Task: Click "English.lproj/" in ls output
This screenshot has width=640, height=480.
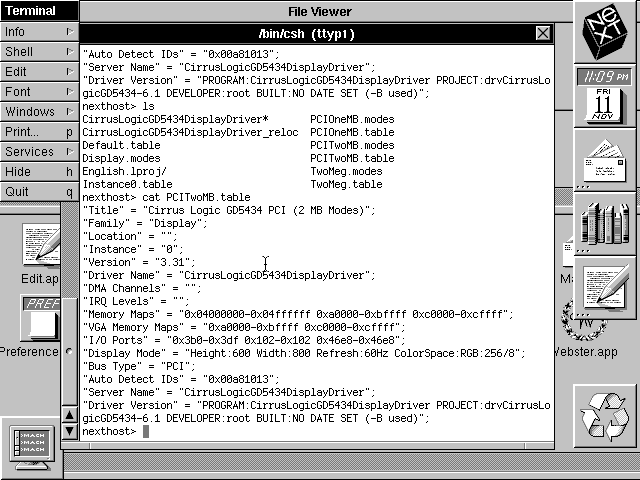Action: (x=124, y=171)
